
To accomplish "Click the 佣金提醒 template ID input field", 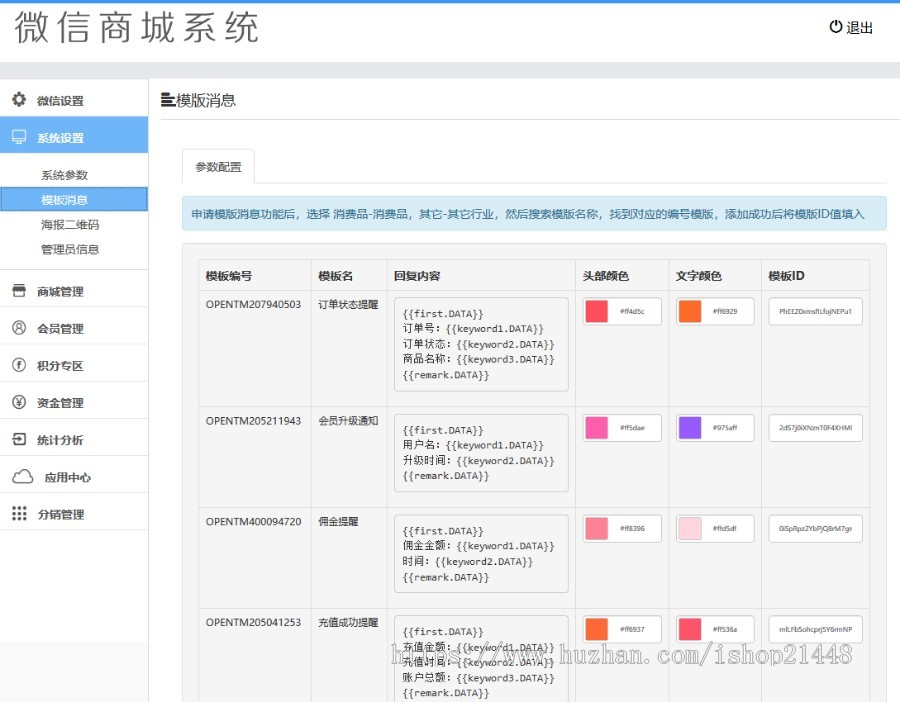I will coord(817,528).
